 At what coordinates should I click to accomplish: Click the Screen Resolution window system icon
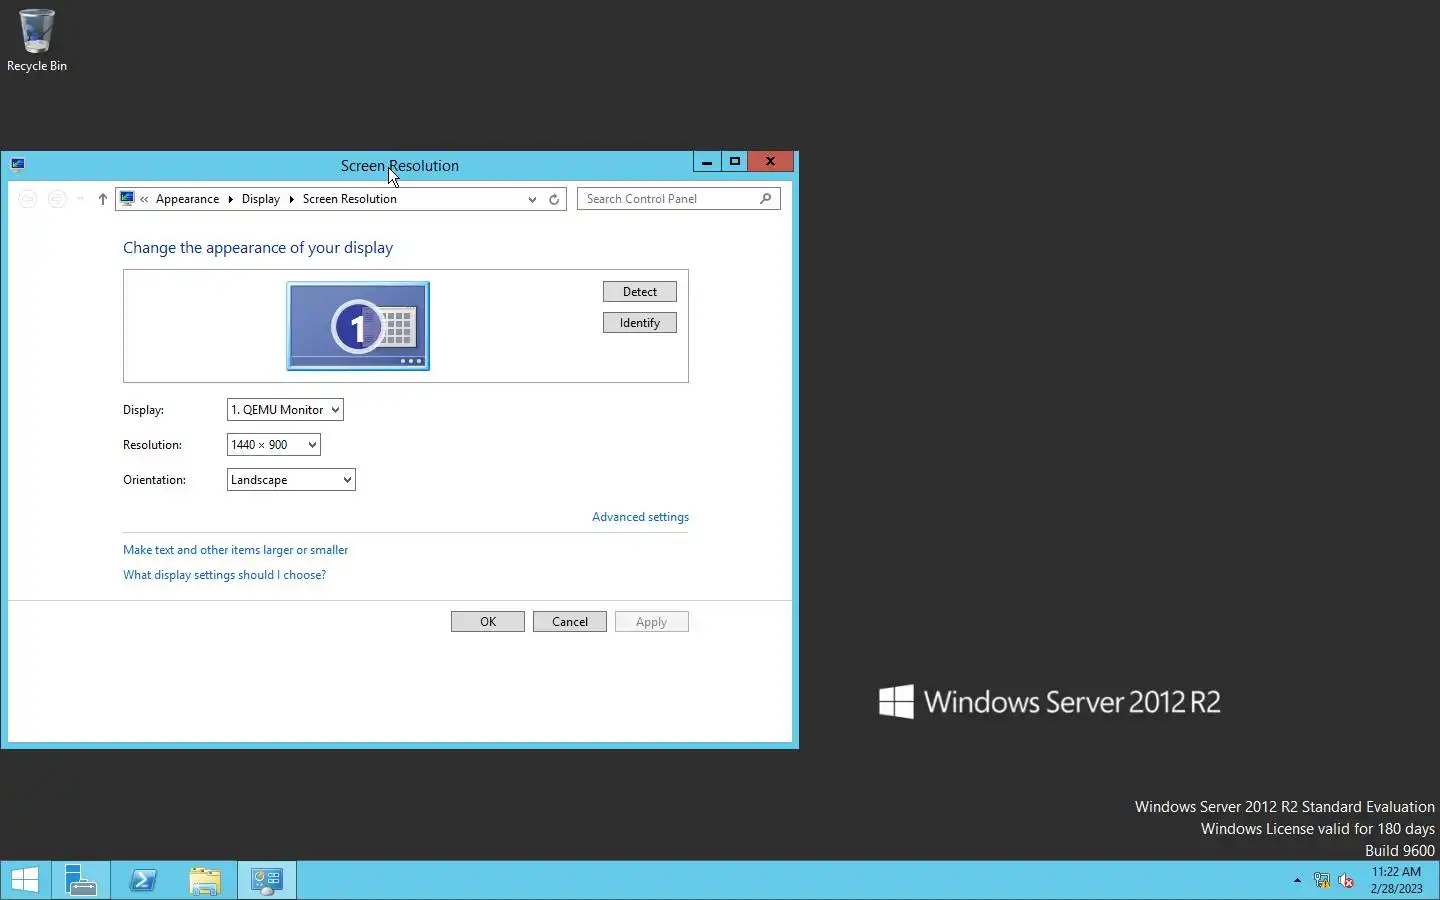tap(17, 165)
